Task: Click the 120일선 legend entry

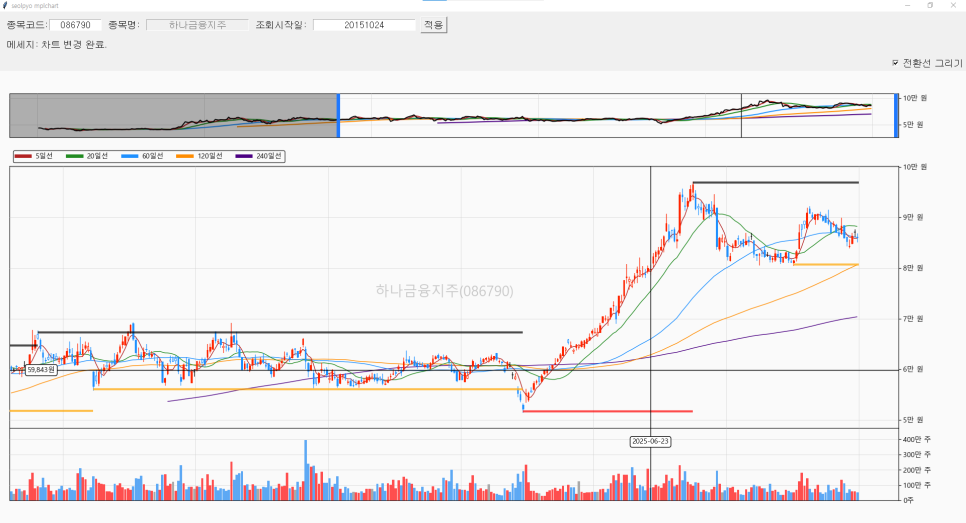Action: [199, 156]
